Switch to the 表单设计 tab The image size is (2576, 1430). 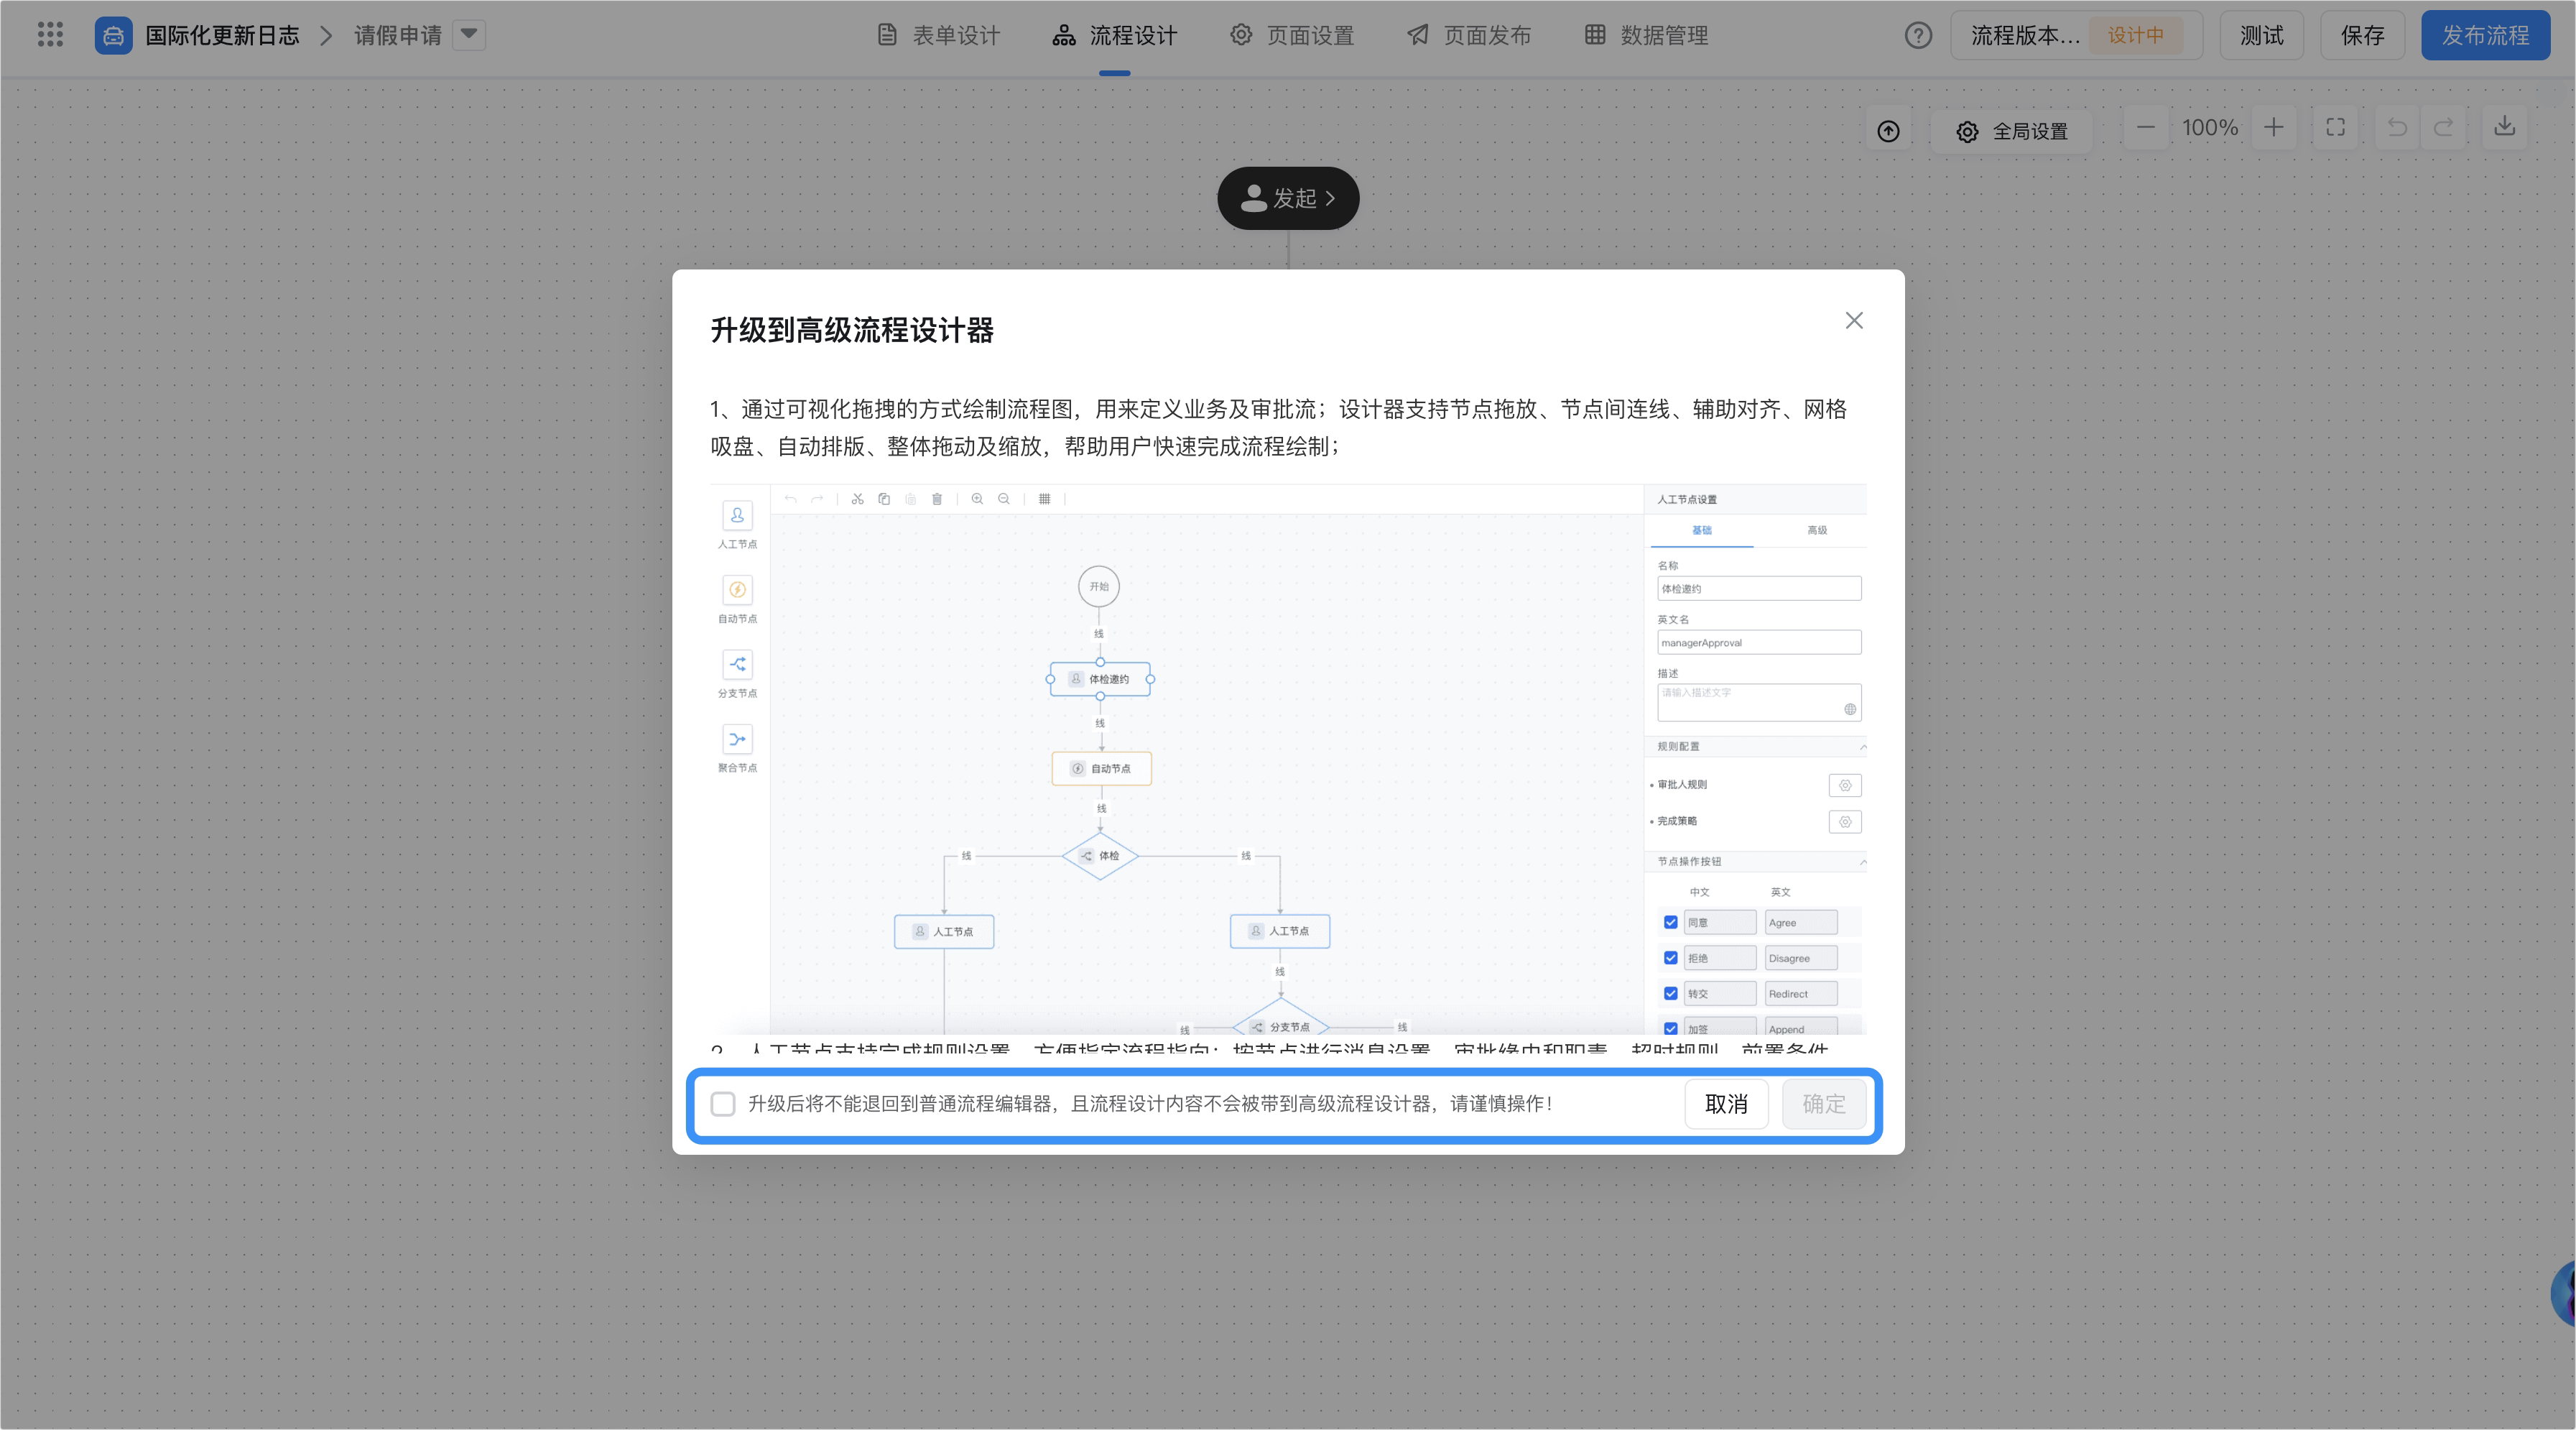pos(939,36)
